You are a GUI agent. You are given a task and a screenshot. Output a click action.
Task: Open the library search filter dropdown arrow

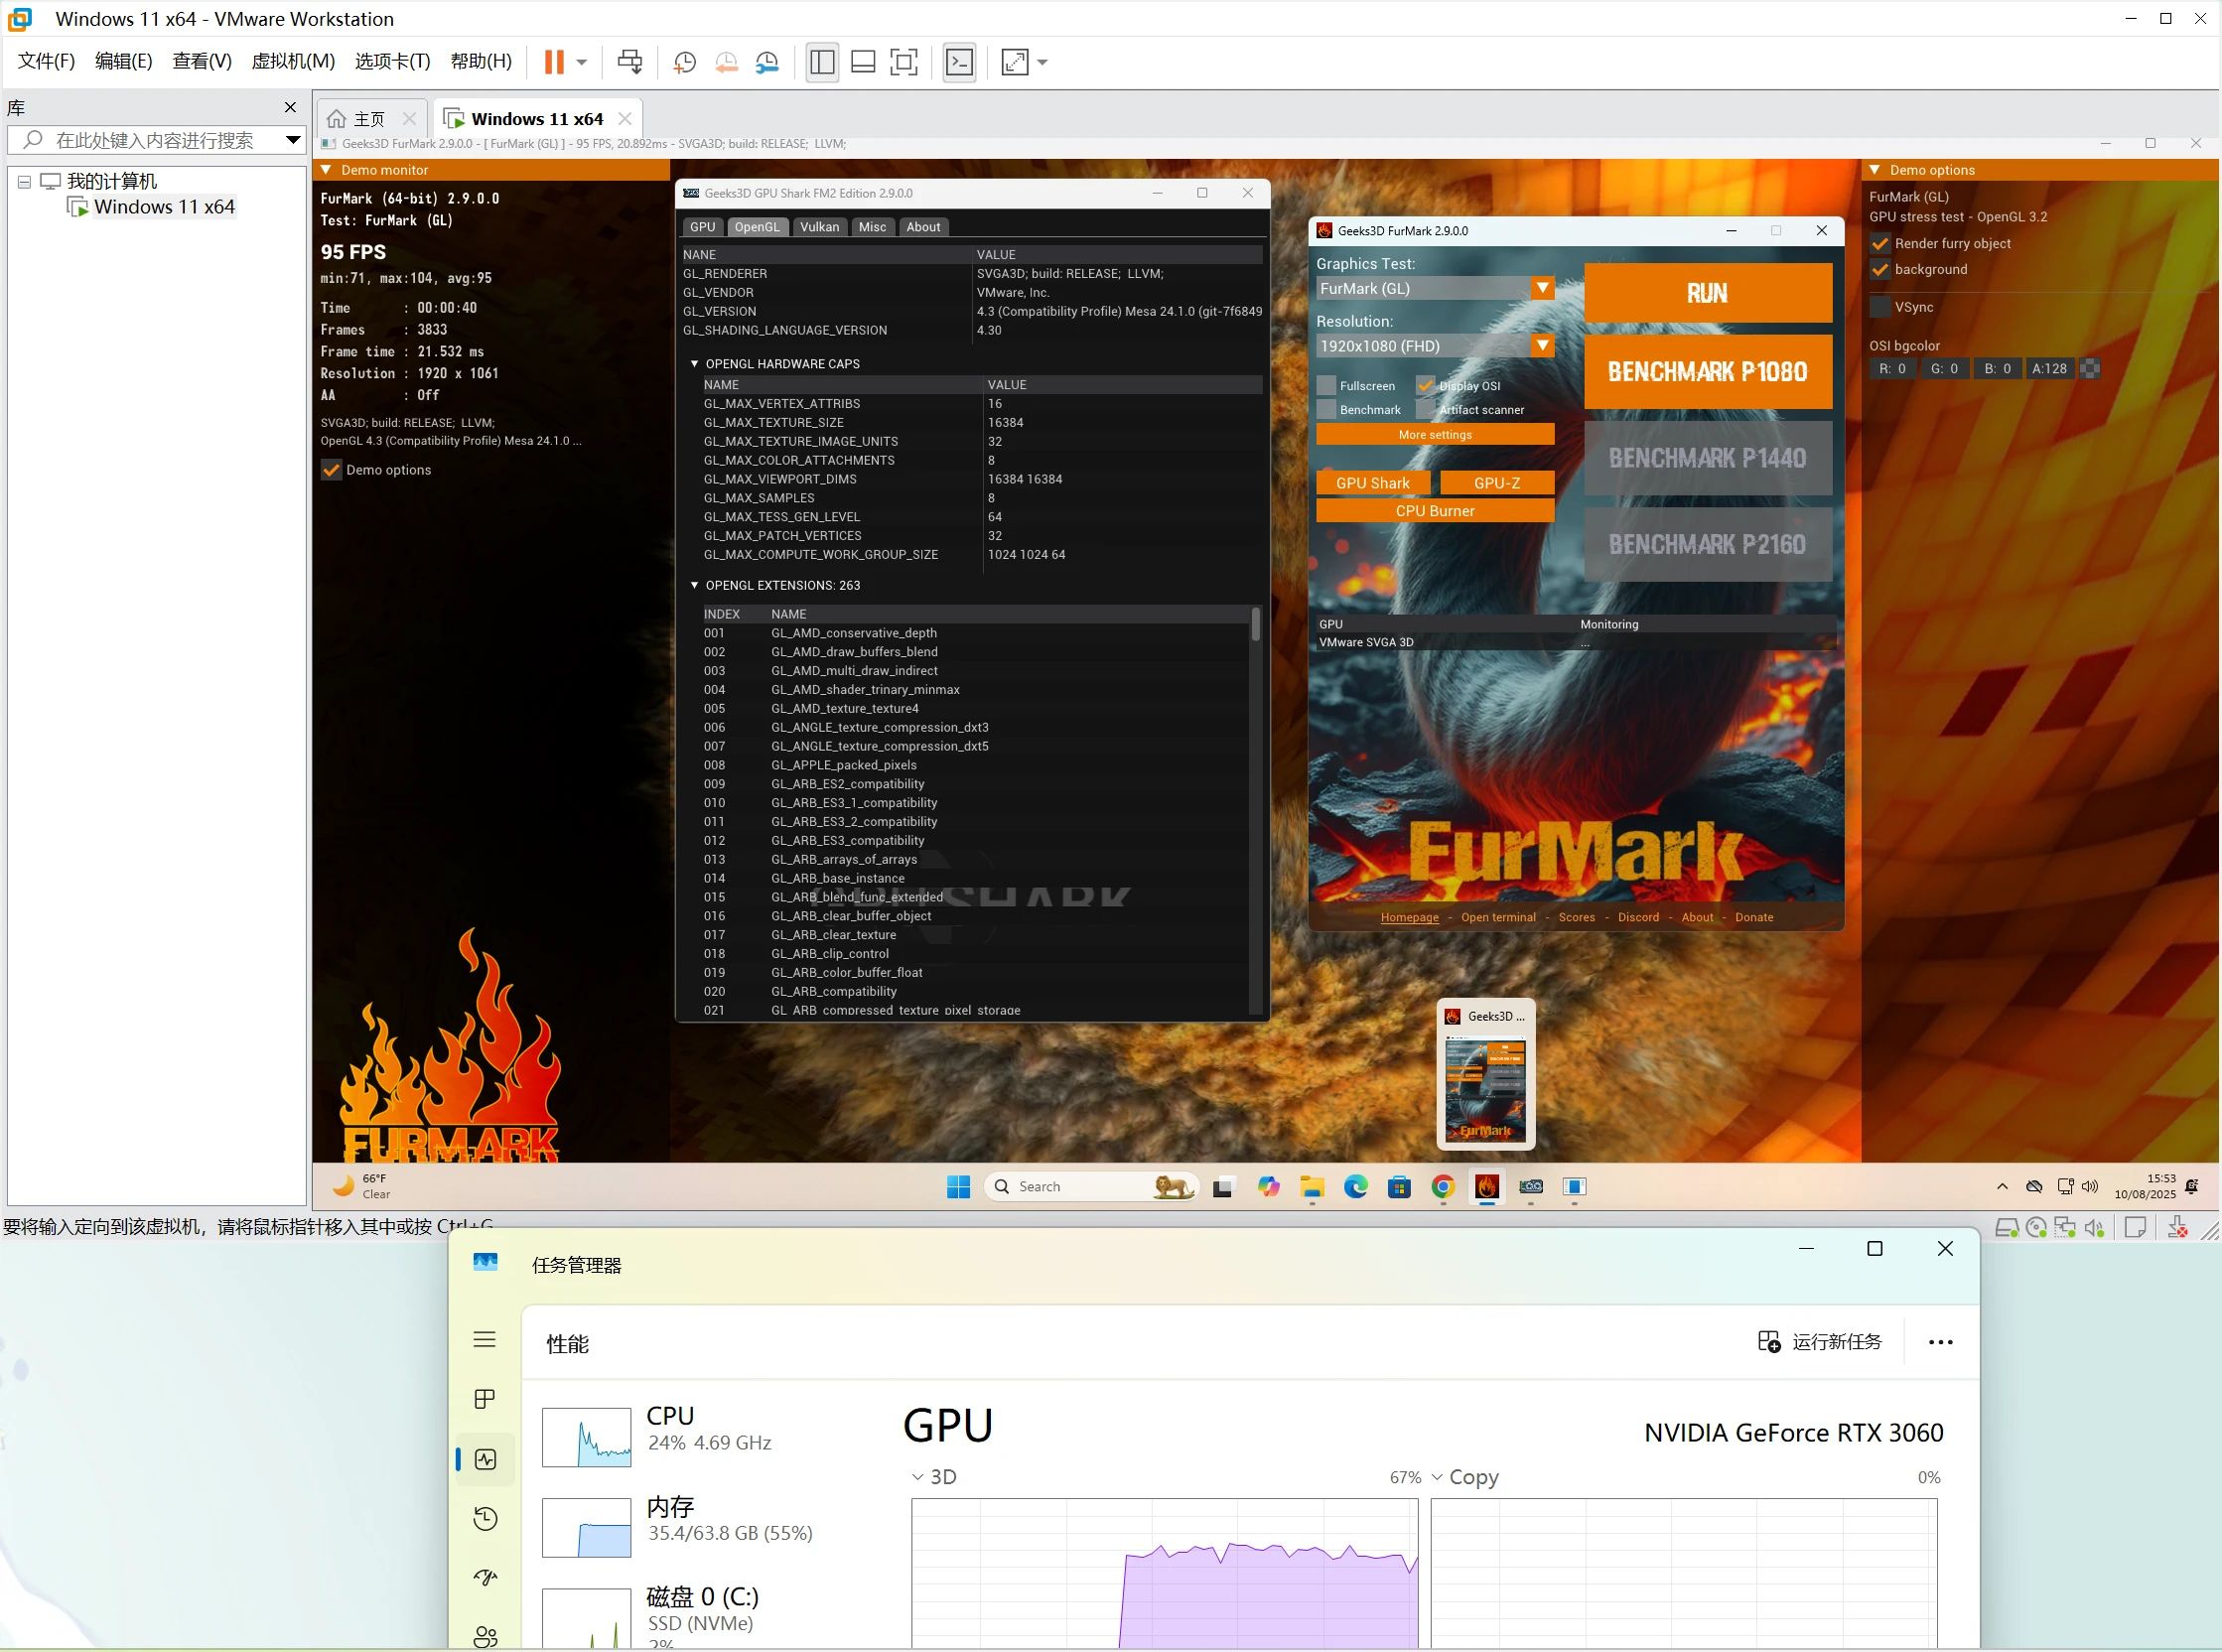[x=292, y=140]
